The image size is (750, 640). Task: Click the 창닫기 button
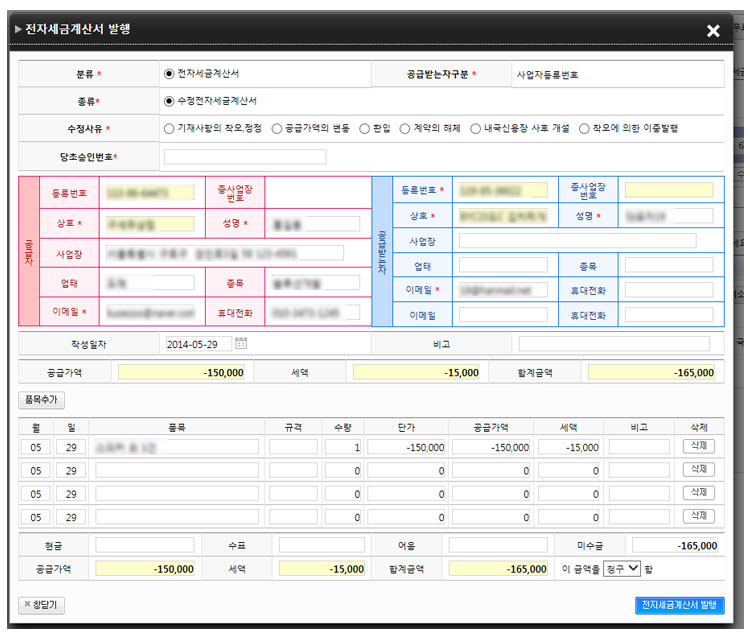pyautogui.click(x=41, y=605)
